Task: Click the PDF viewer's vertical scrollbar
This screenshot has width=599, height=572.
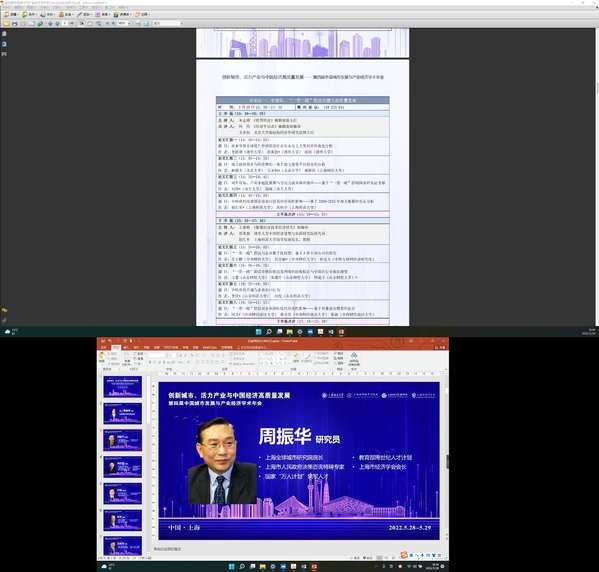Action: (x=597, y=176)
